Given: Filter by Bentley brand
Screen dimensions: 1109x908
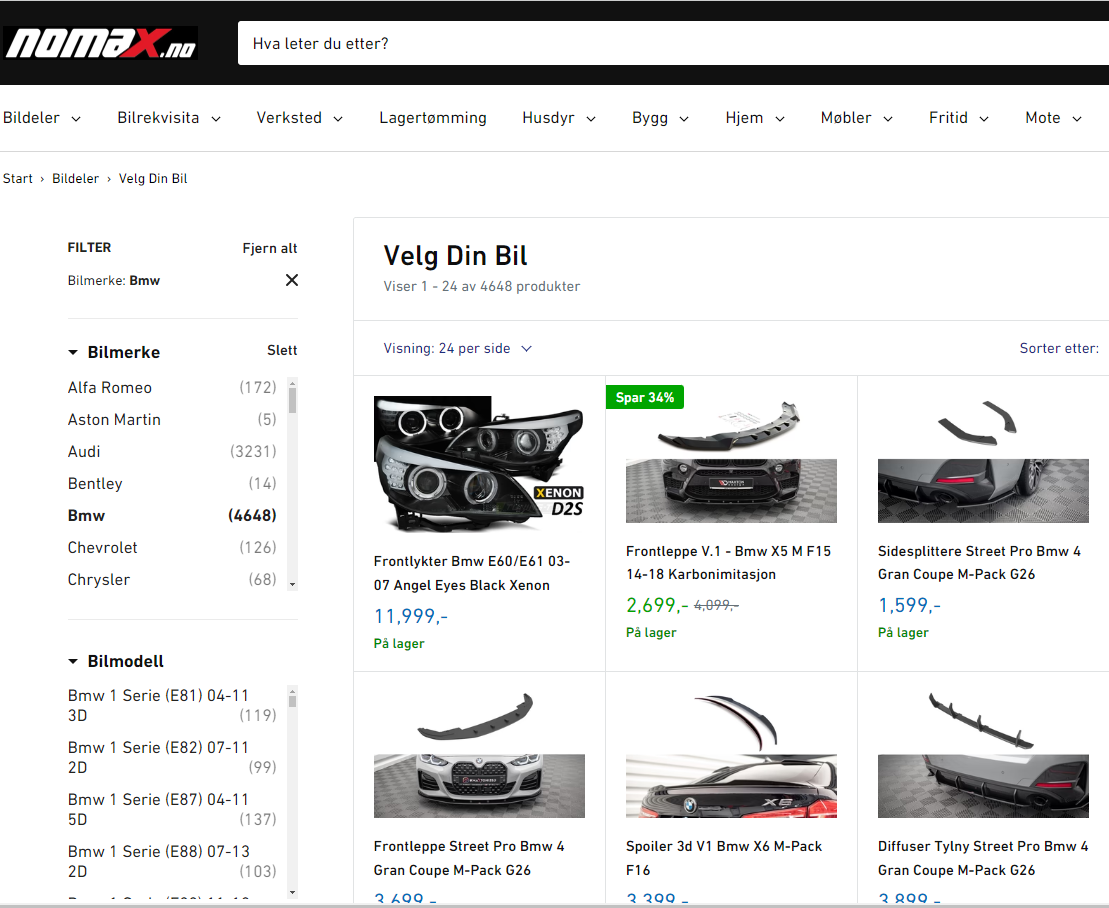Looking at the screenshot, I should 172,484.
